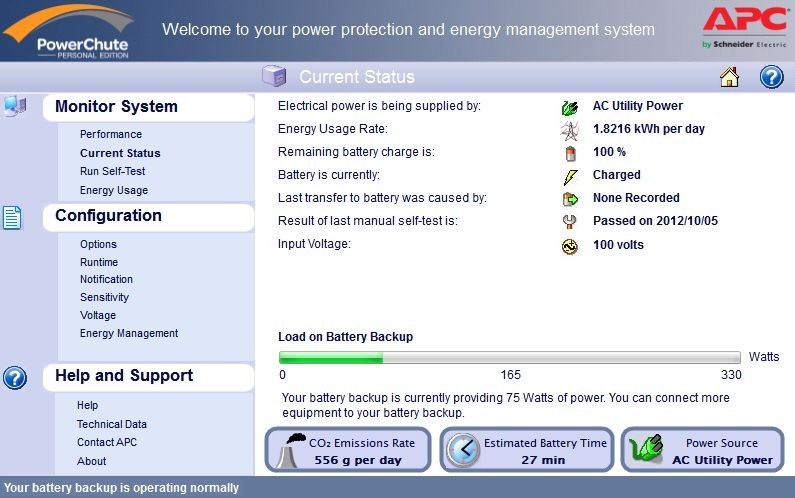Click the '1.8216 kWh per day' value
The image size is (795, 498).
[x=648, y=129]
